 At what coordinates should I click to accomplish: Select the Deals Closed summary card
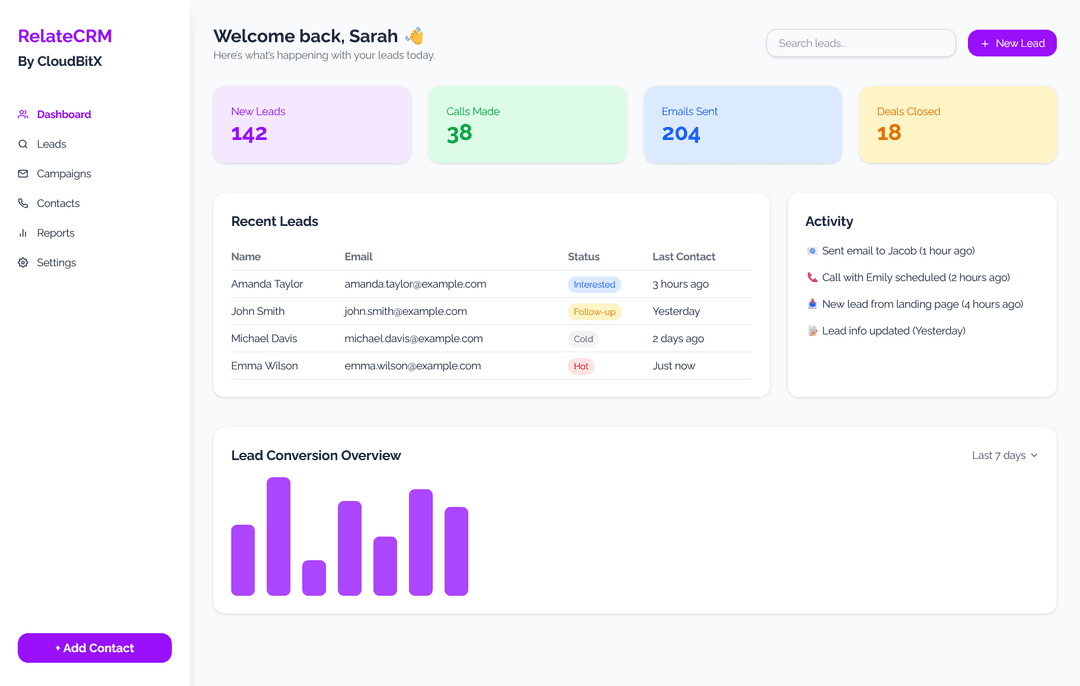957,124
